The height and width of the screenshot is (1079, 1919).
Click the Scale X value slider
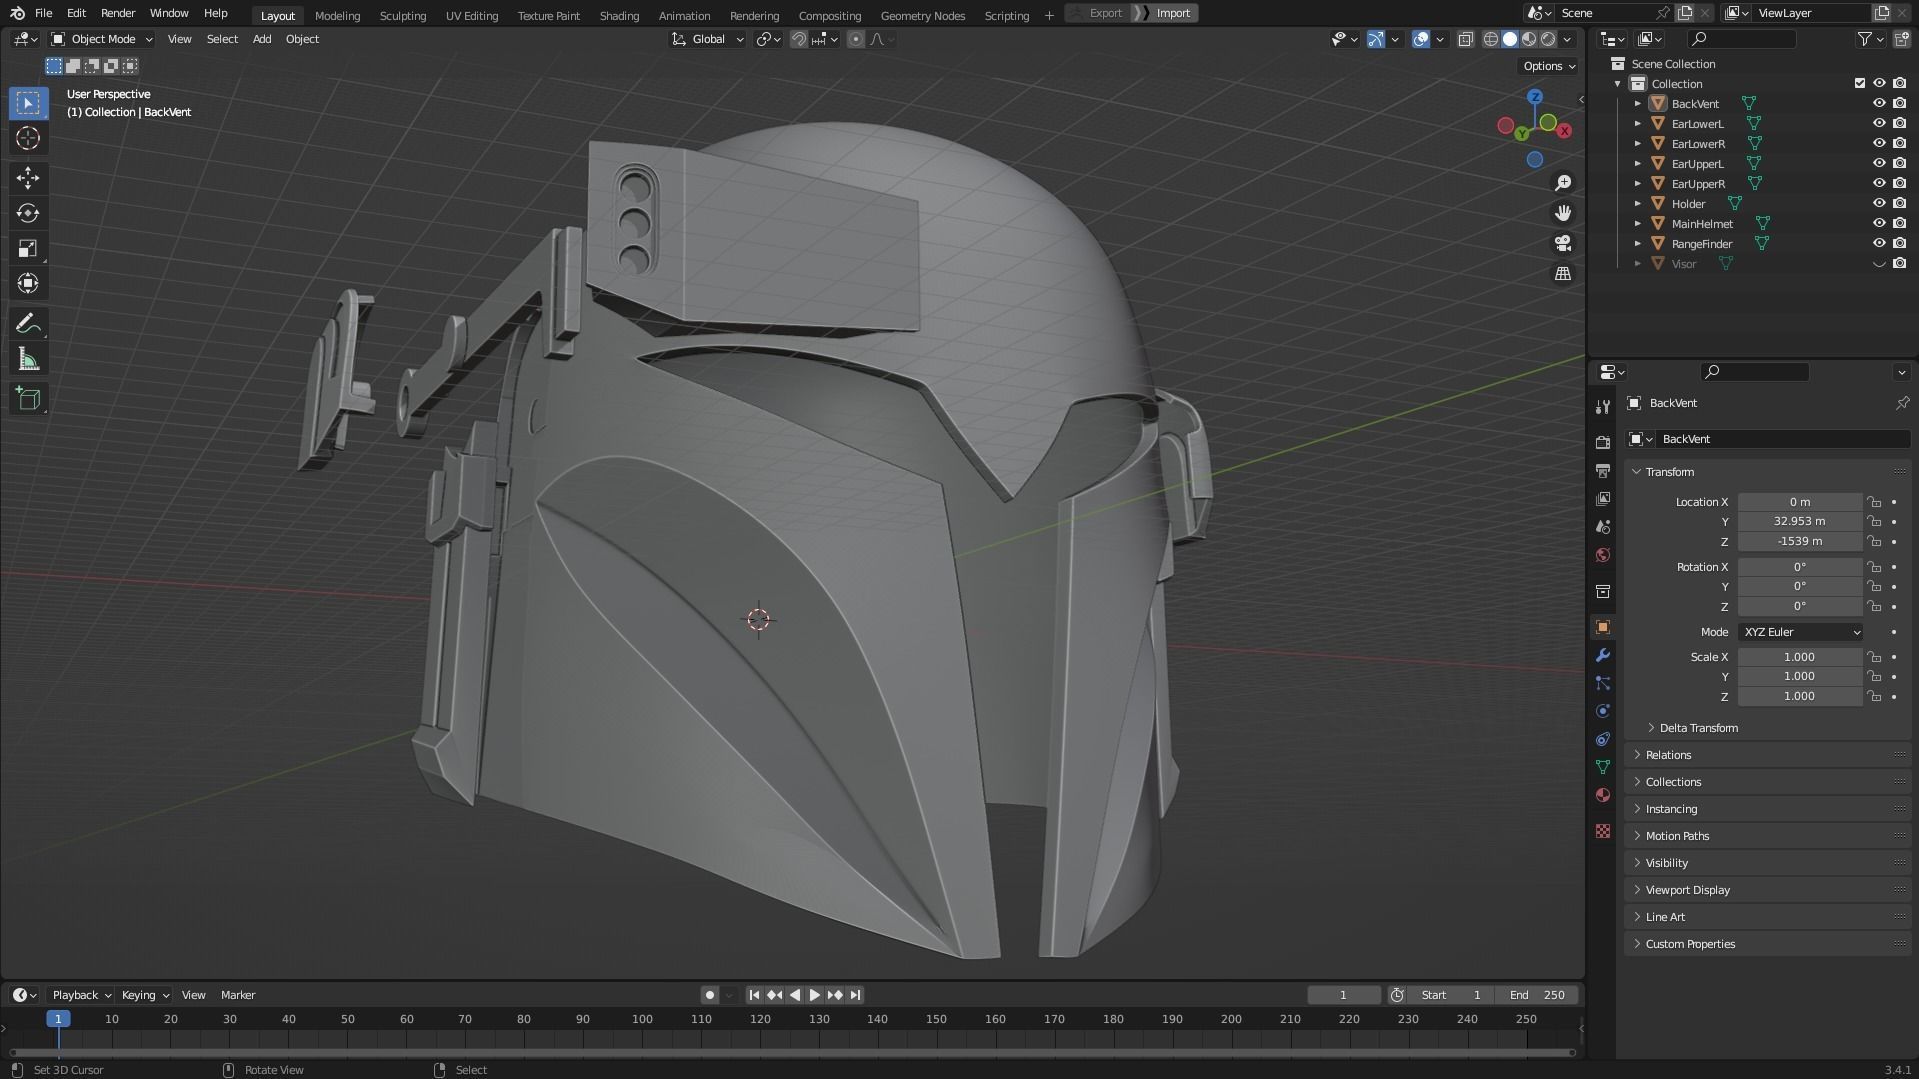pyautogui.click(x=1800, y=657)
